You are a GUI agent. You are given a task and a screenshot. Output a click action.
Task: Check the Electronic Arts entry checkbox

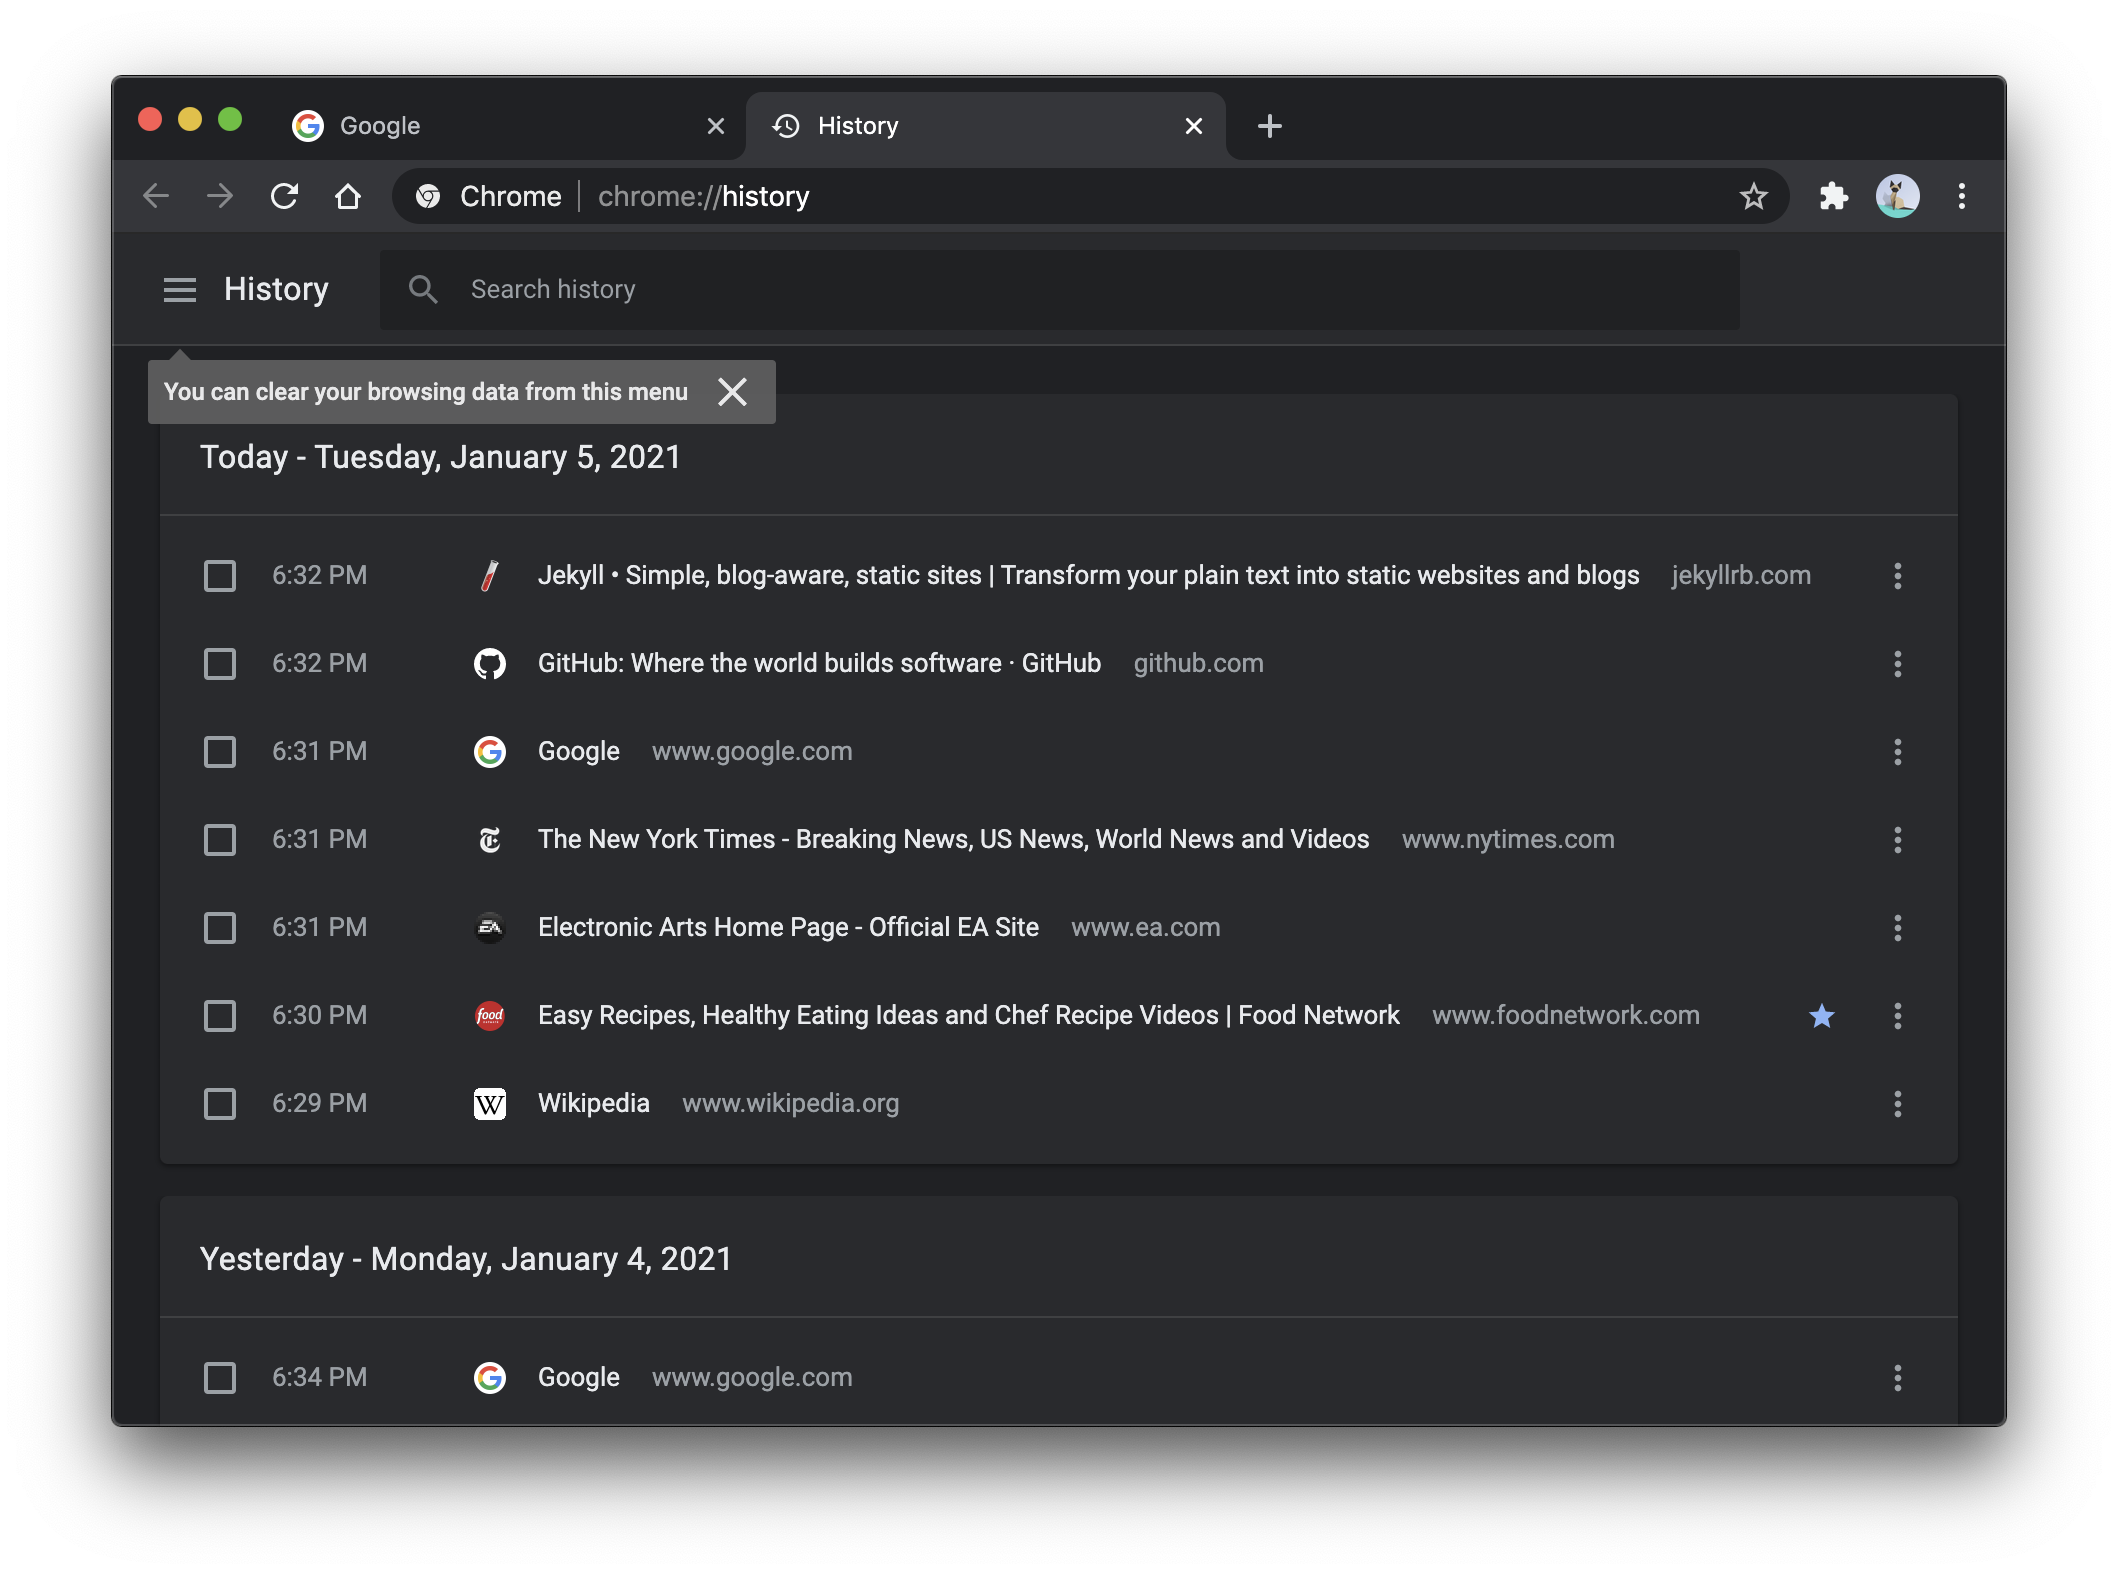pyautogui.click(x=220, y=927)
